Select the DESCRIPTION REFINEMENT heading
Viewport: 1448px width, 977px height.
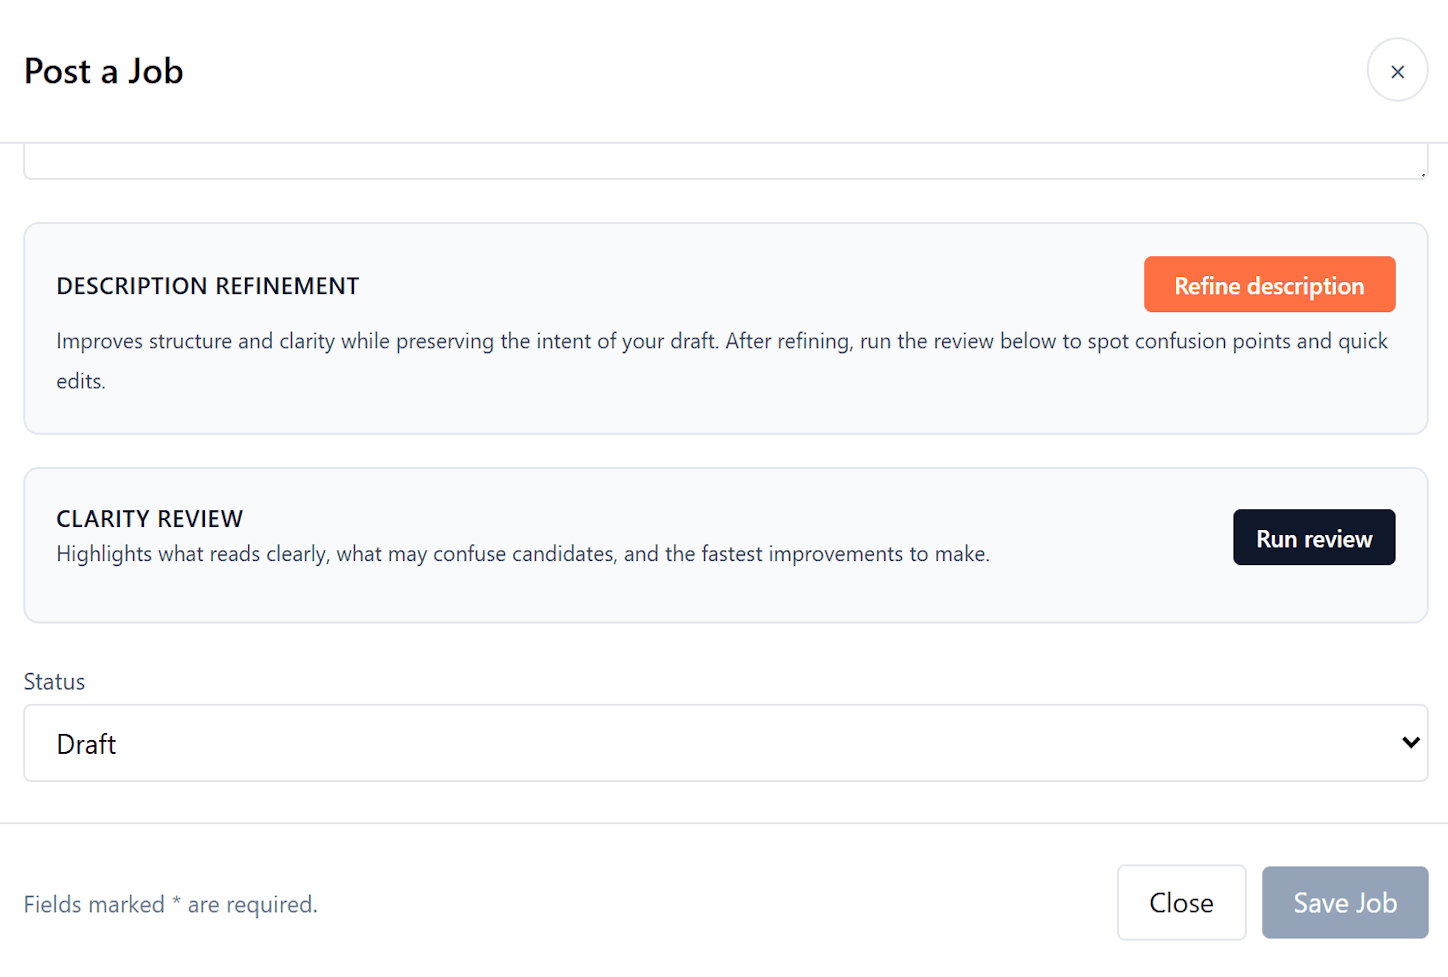[207, 287]
